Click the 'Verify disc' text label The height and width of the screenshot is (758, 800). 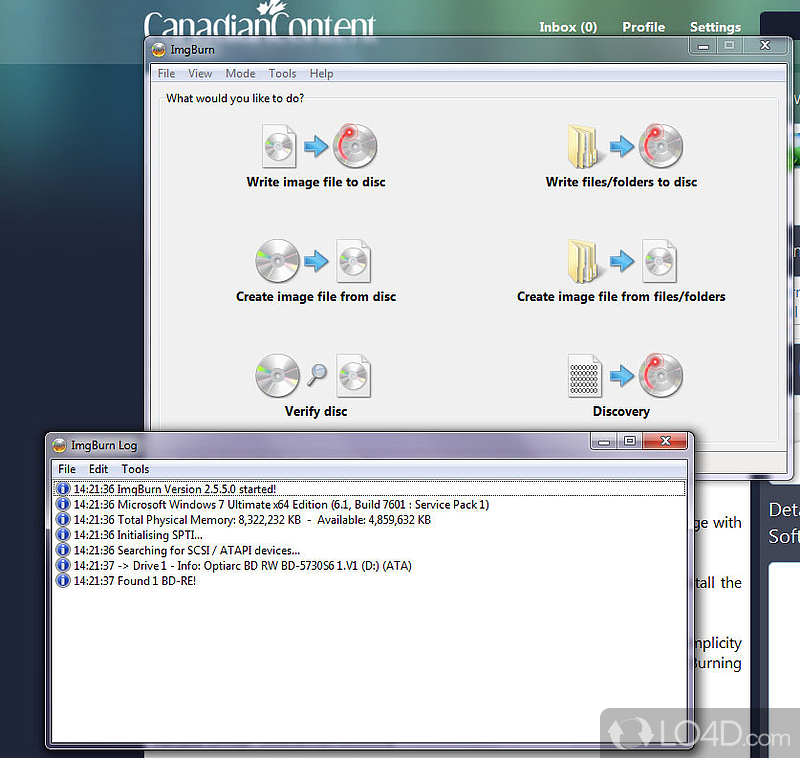click(316, 412)
